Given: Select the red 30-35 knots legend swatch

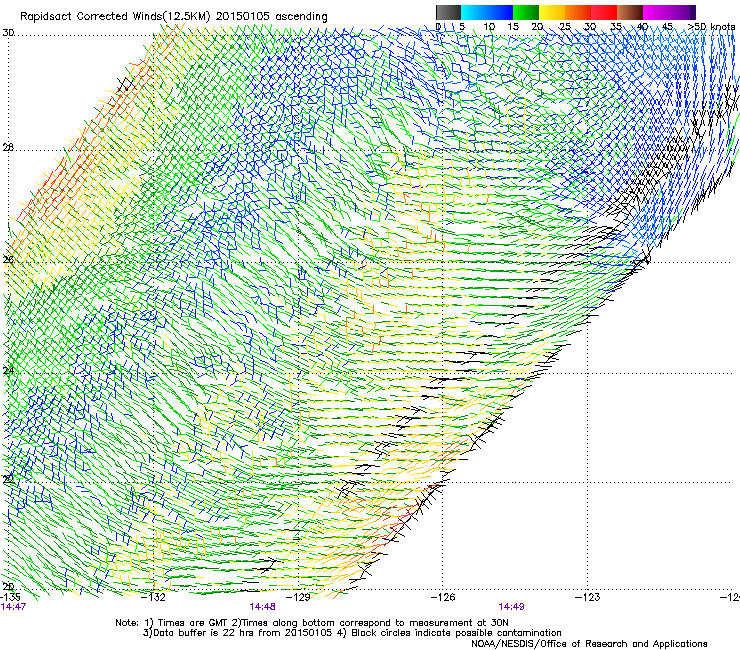Looking at the screenshot, I should (604, 12).
